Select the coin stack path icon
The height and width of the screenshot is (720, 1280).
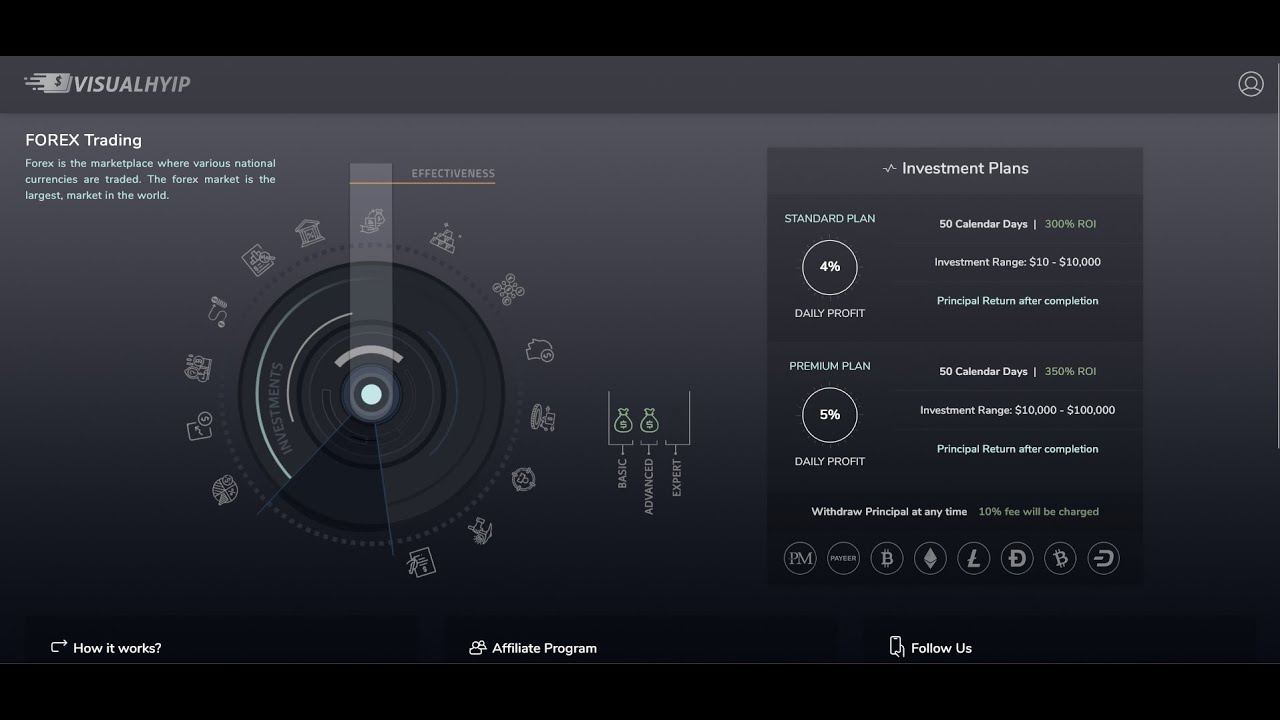click(x=217, y=311)
